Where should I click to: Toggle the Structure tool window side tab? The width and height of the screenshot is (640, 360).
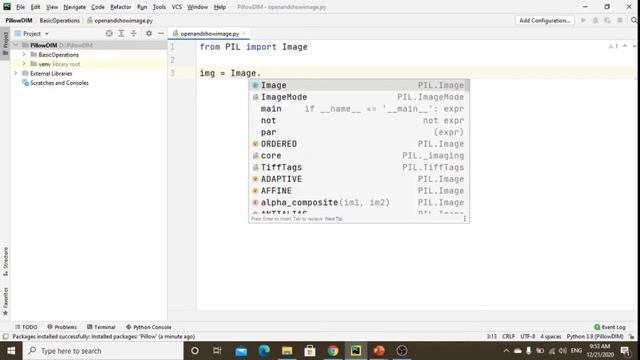5,262
